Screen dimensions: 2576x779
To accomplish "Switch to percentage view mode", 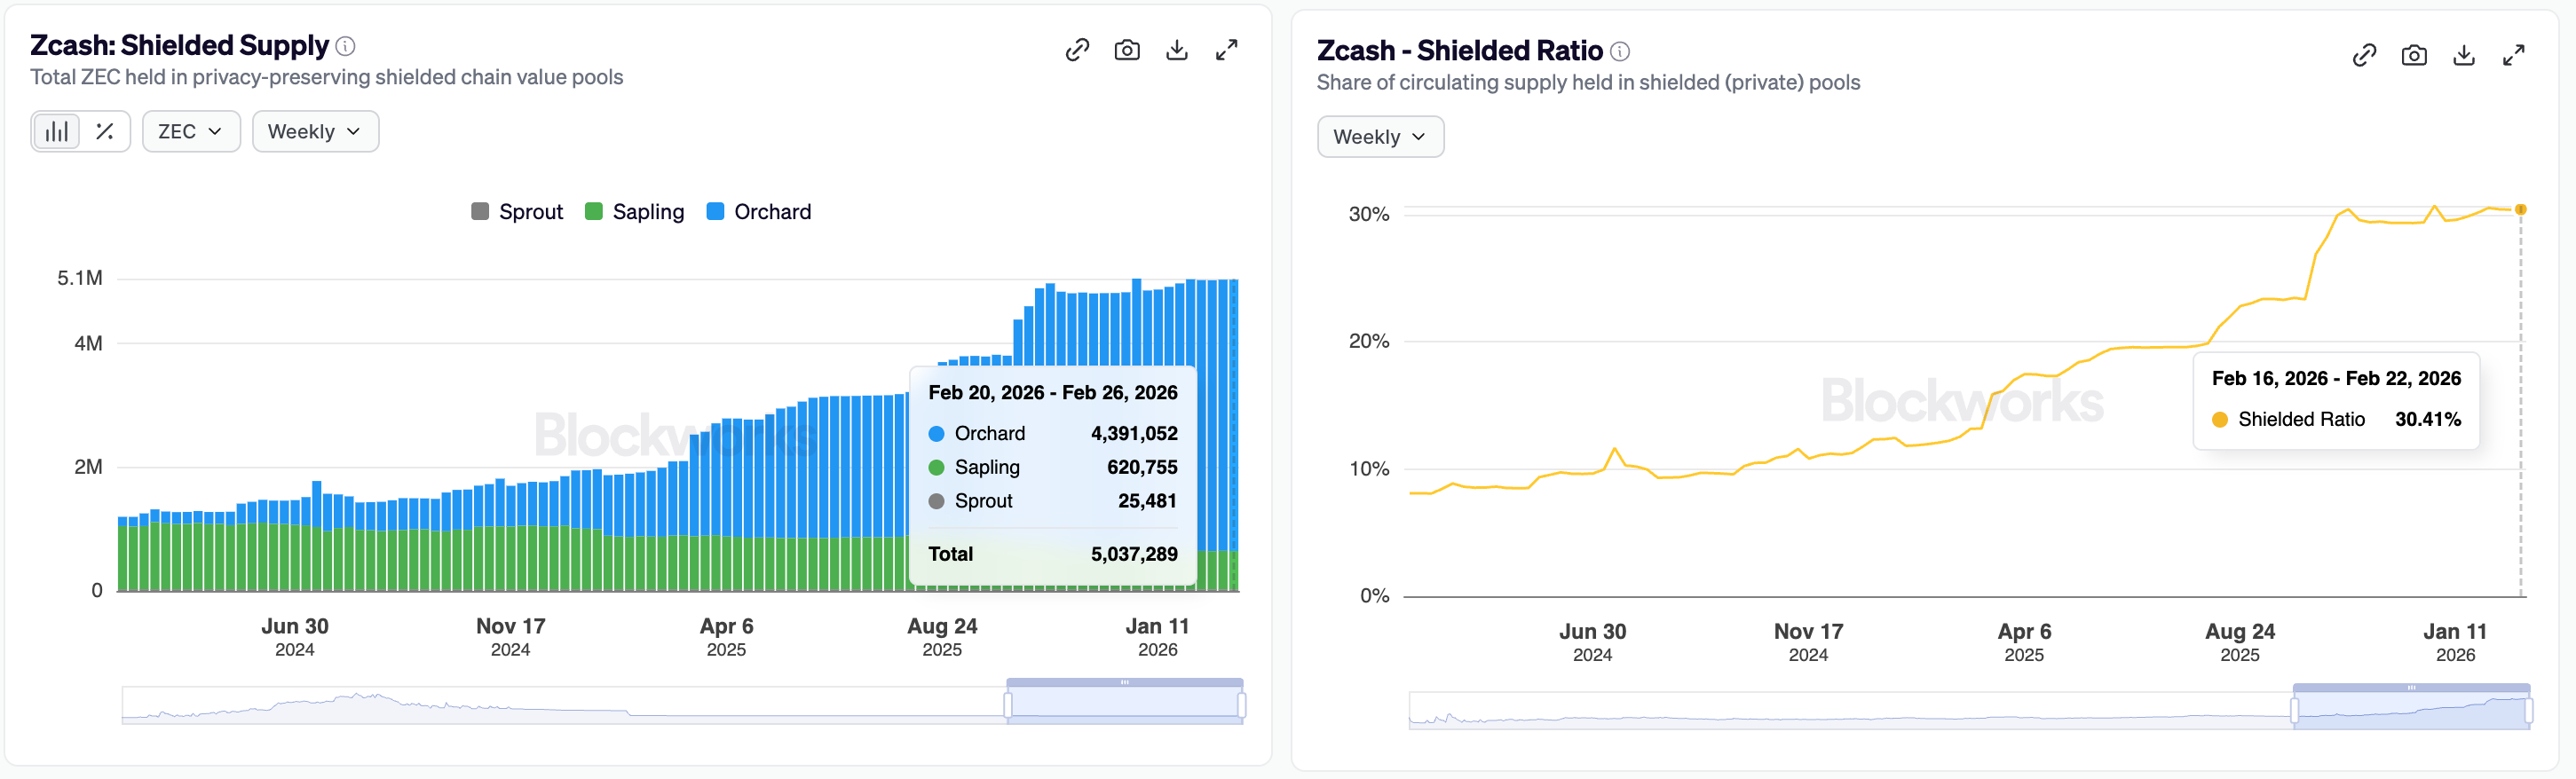I will [105, 131].
